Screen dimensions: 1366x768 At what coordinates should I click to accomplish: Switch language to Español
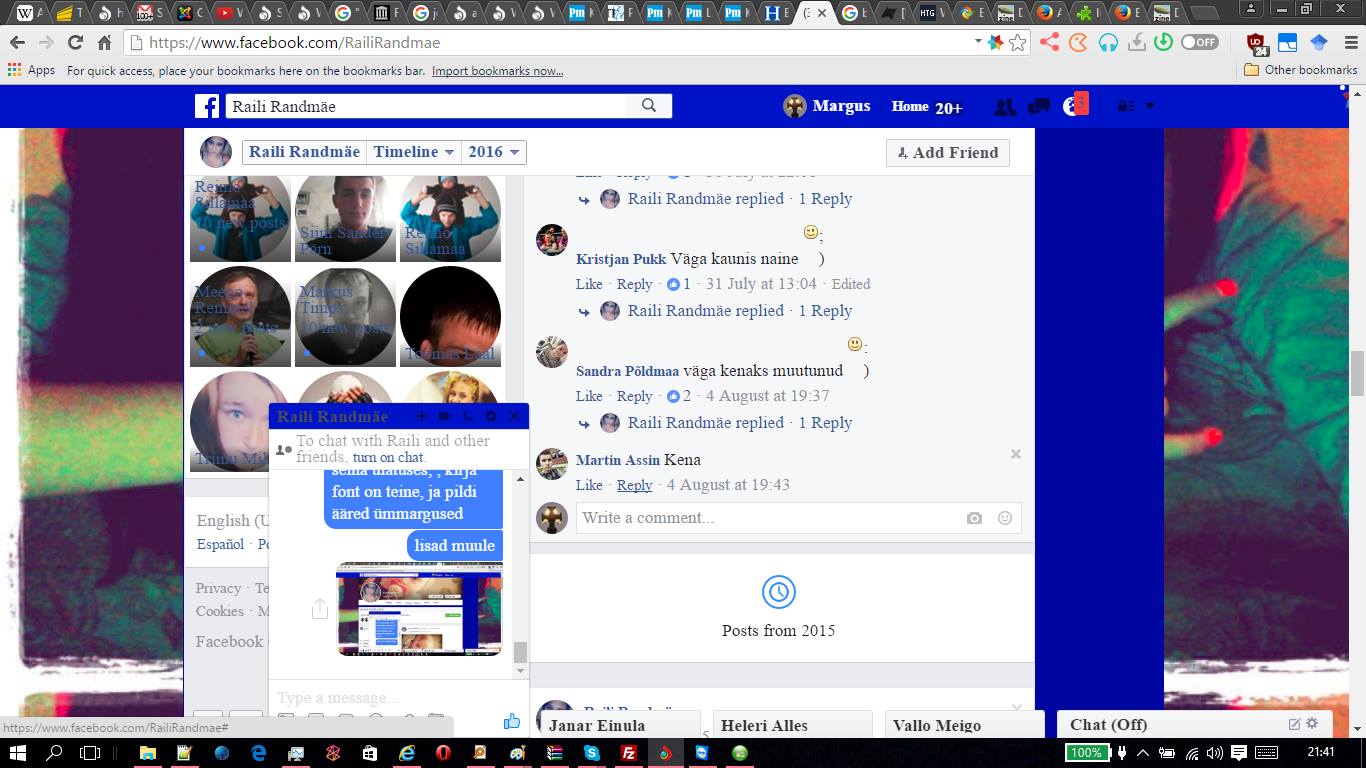(220, 545)
